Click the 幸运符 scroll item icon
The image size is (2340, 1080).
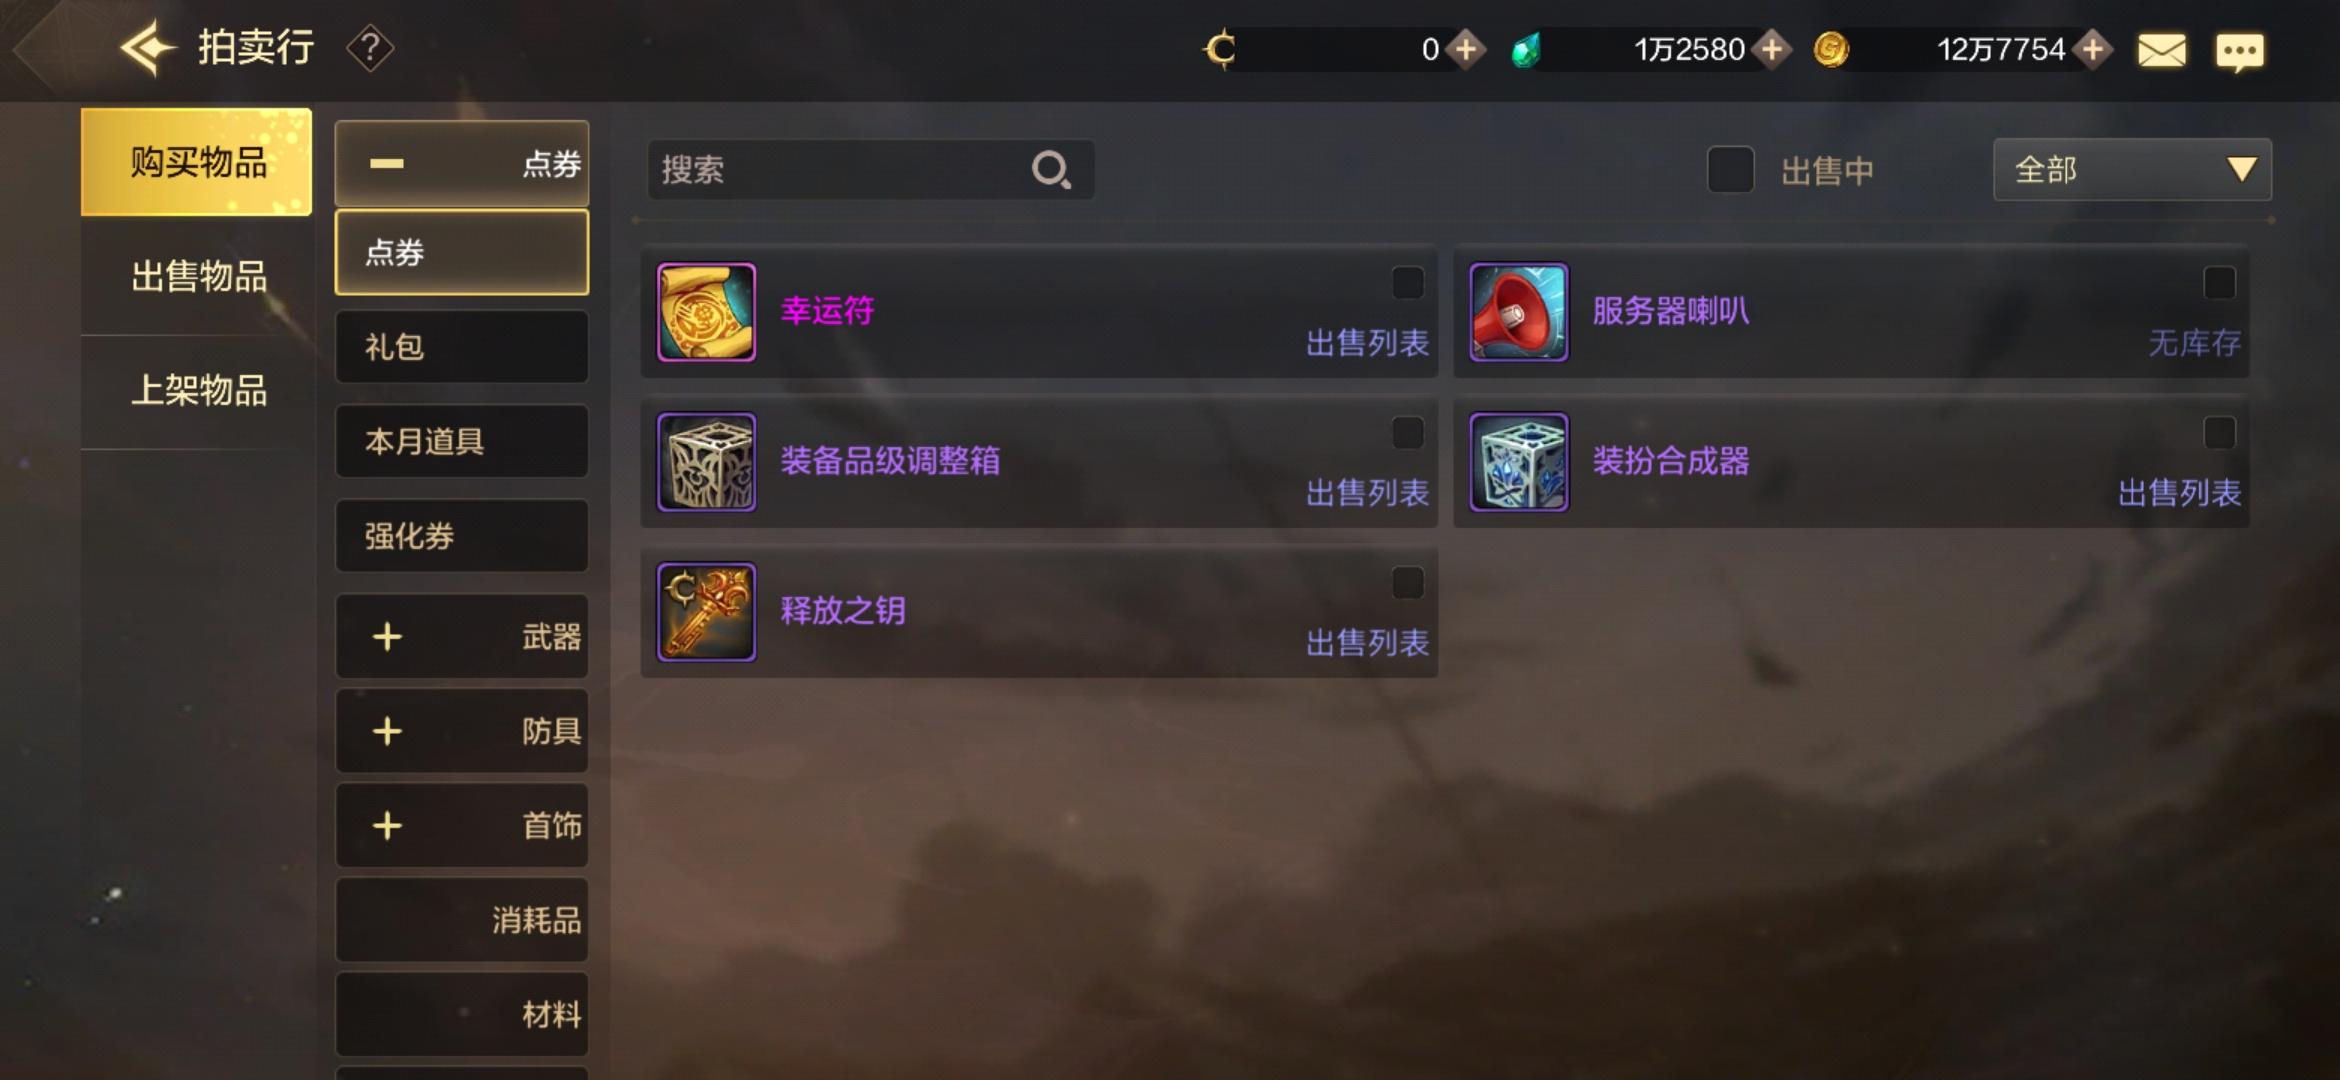[x=706, y=312]
